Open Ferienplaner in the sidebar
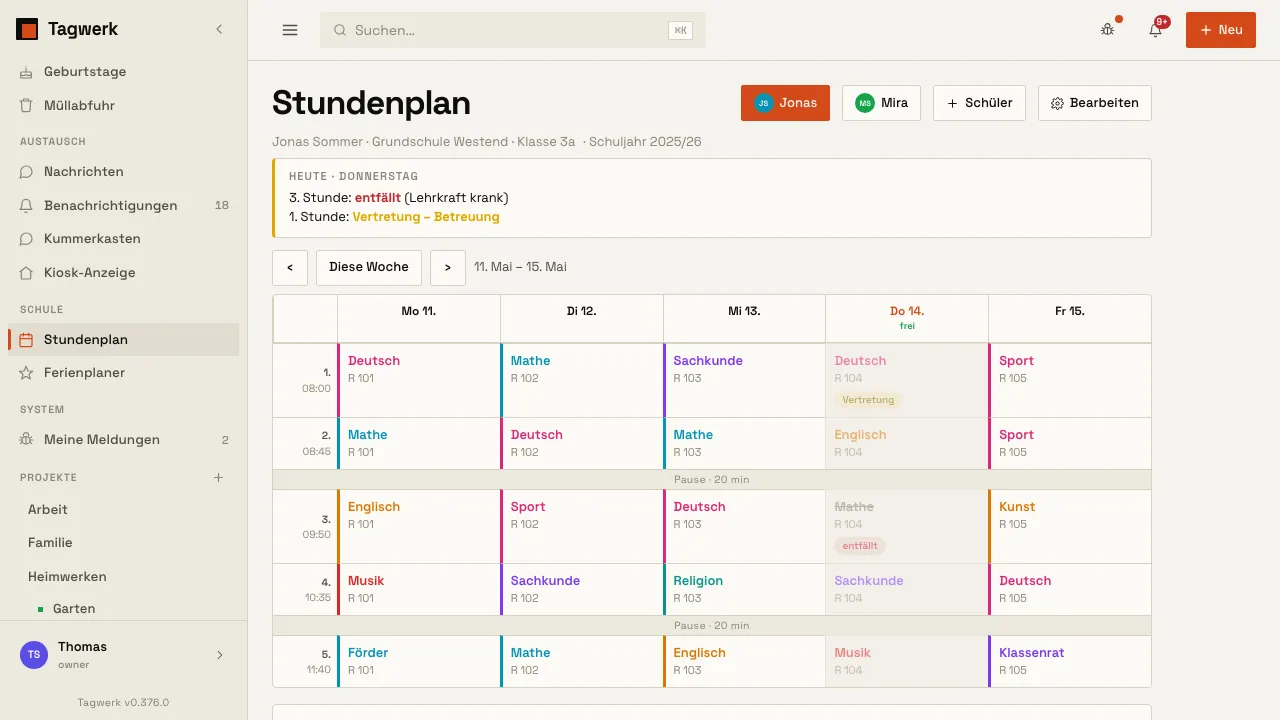 tap(124, 373)
